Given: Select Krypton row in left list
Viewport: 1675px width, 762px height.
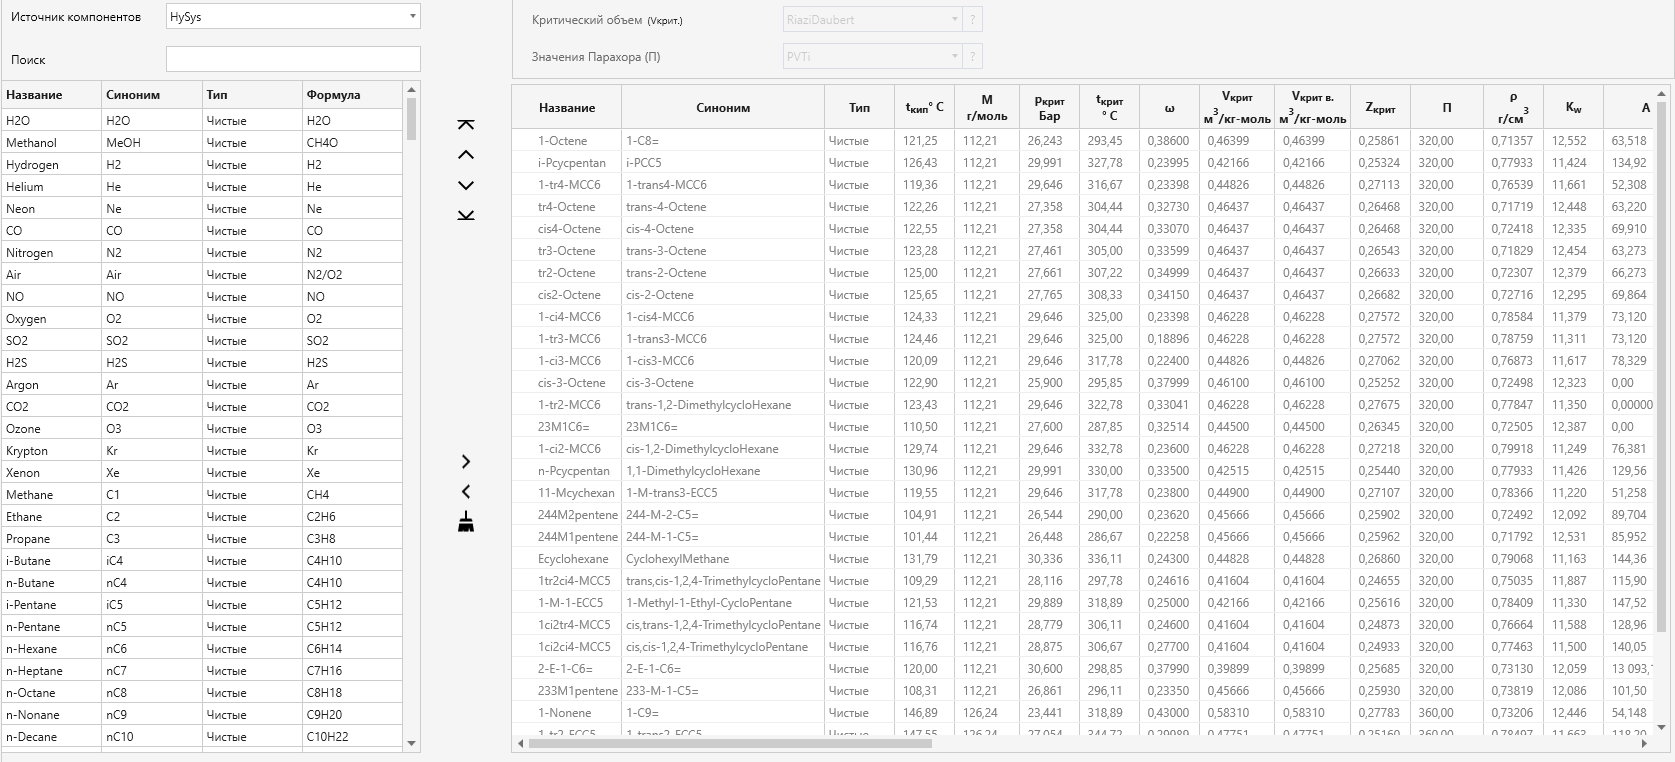Looking at the screenshot, I should tap(201, 450).
